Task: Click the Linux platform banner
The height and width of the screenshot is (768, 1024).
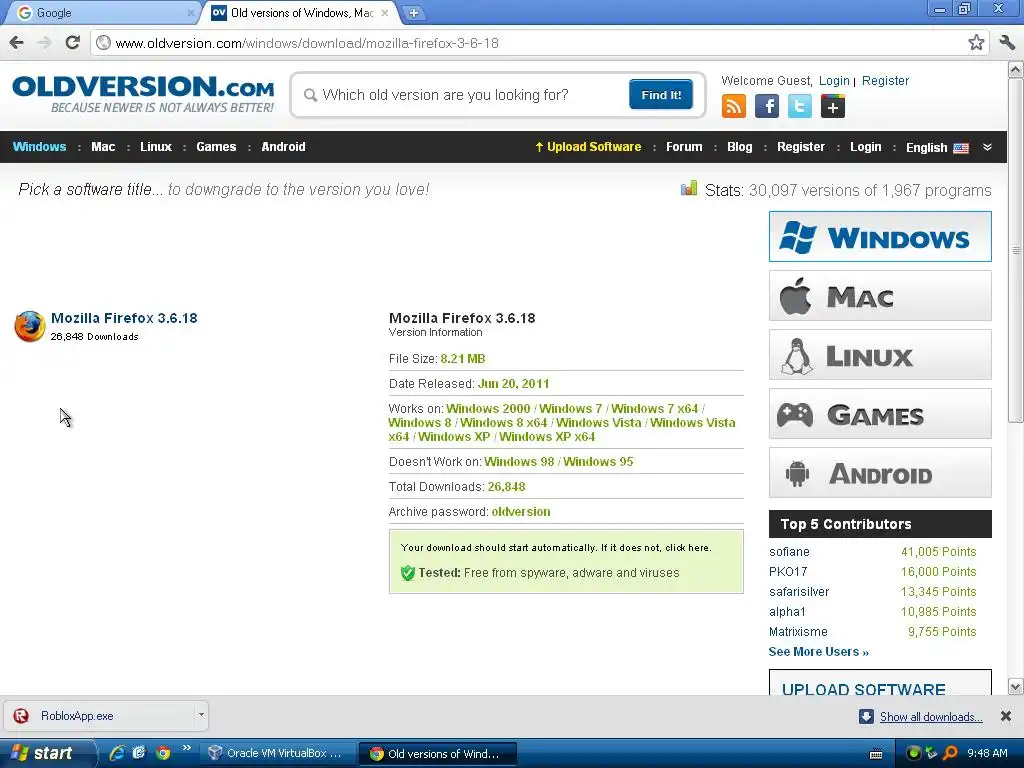Action: coord(880,355)
